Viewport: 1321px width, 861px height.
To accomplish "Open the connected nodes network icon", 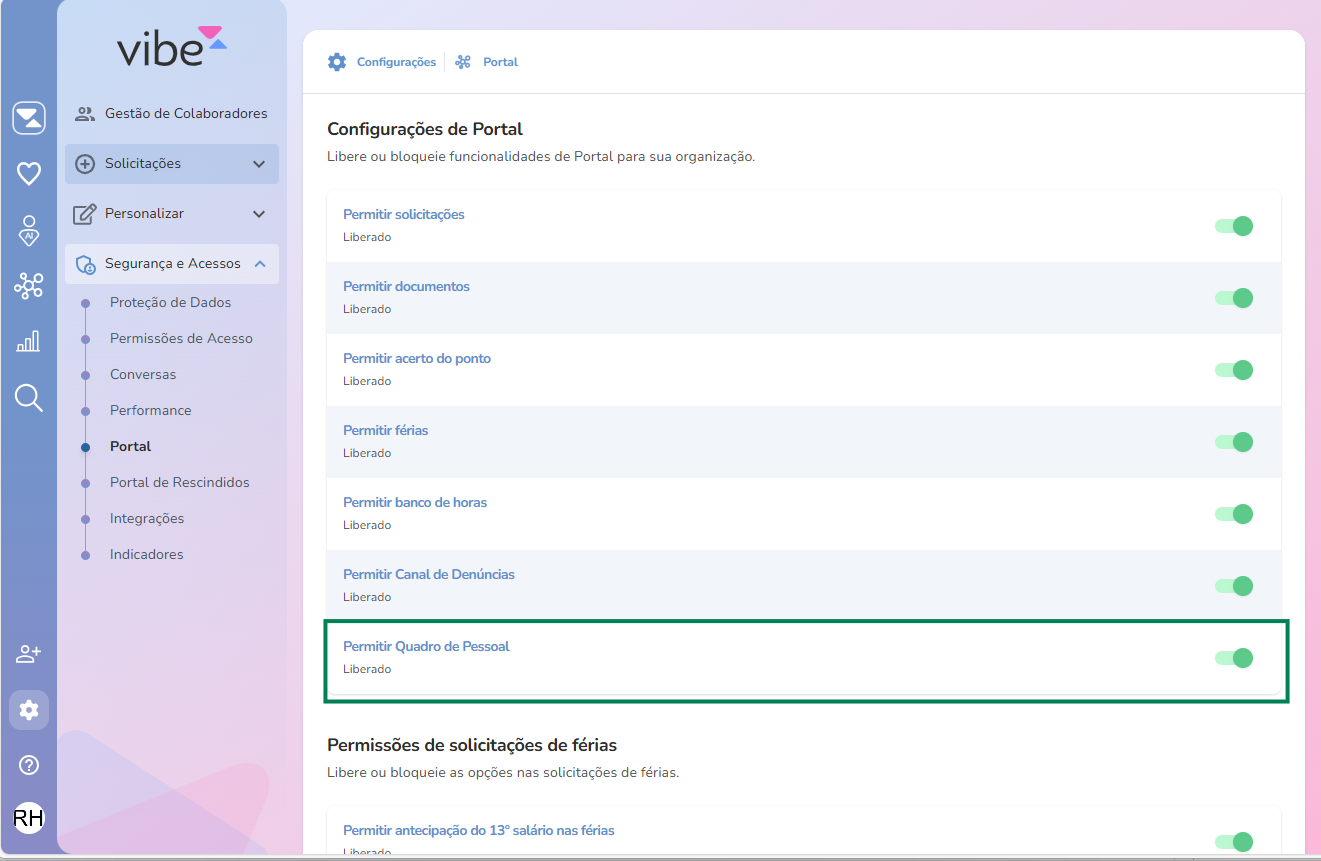I will (x=29, y=287).
